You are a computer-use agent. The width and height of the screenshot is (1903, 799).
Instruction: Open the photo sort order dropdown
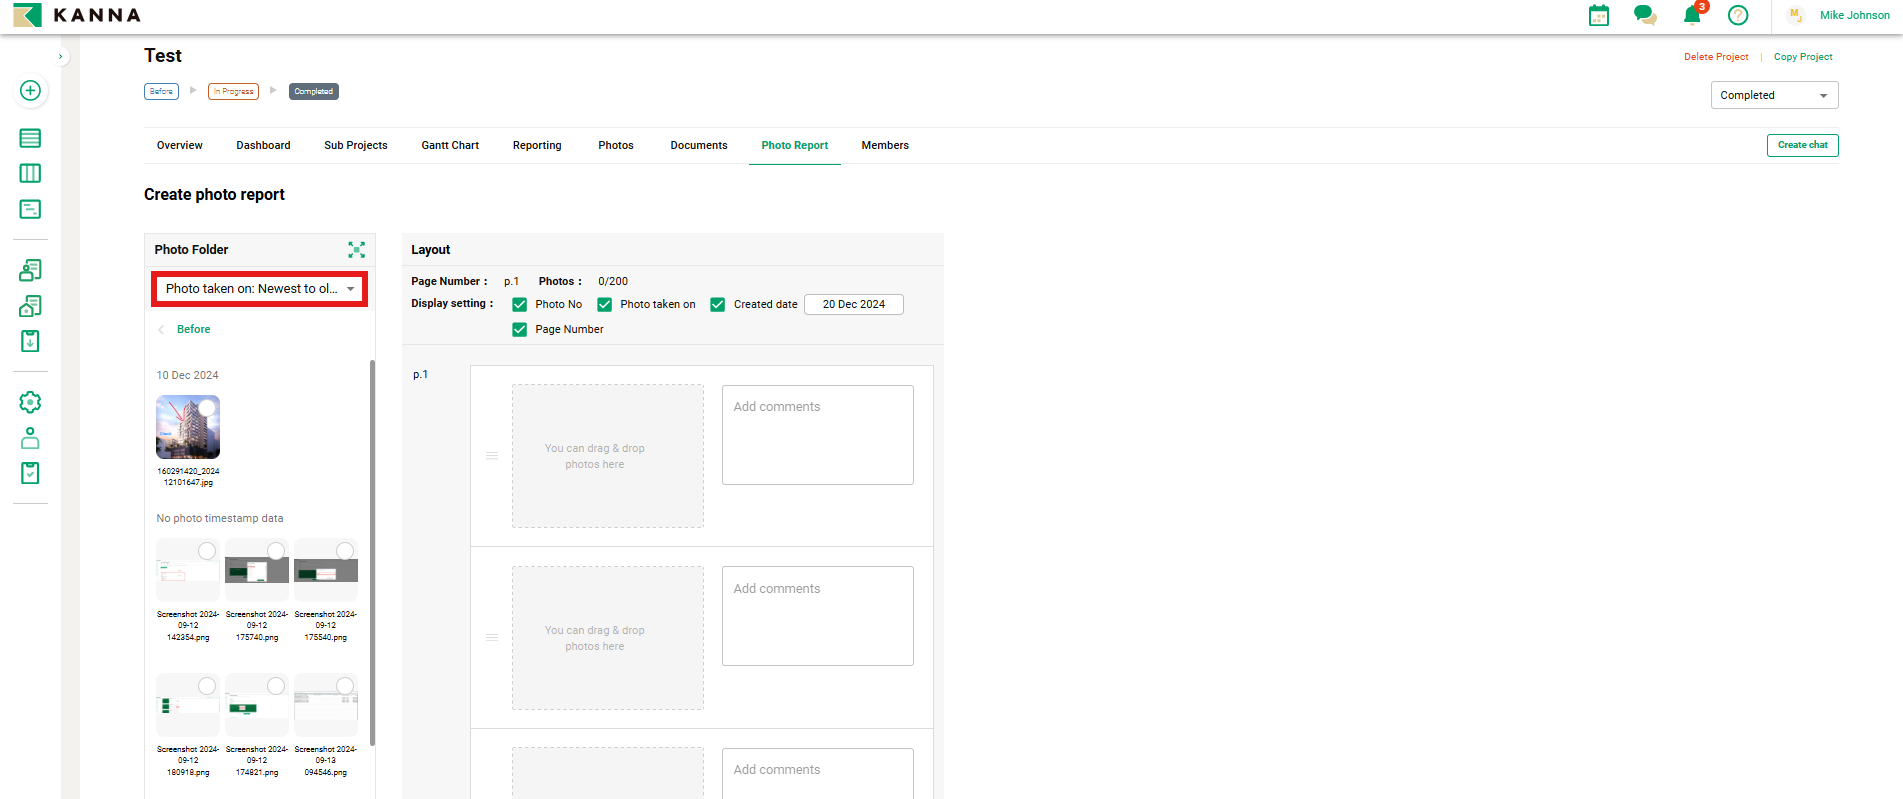[259, 289]
